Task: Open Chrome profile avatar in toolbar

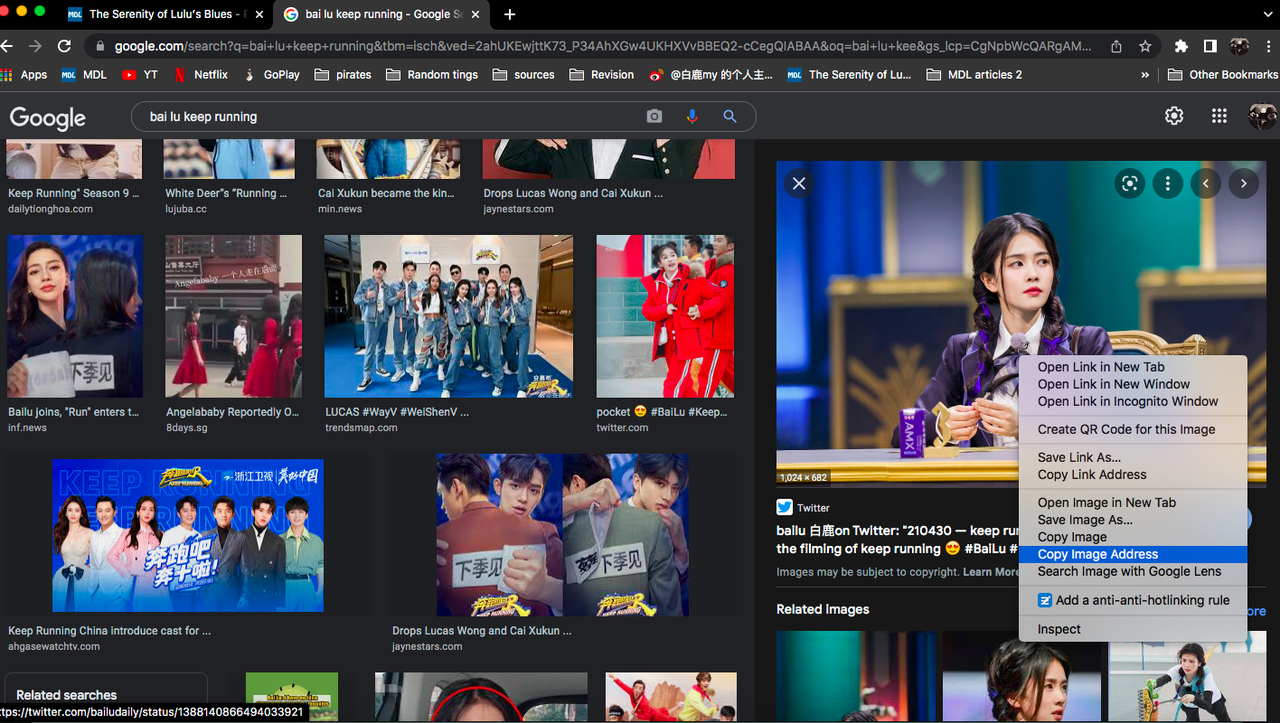Action: [1239, 46]
